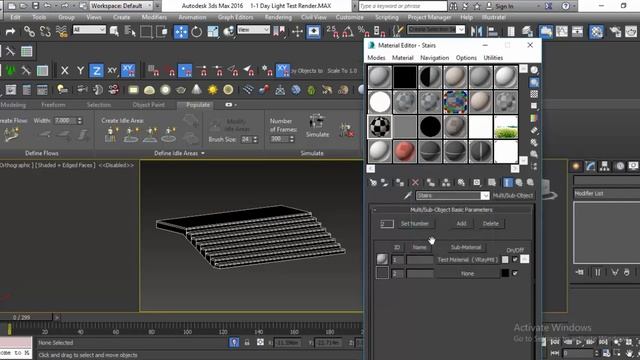Image resolution: width=640 pixels, height=360 pixels.
Task: Open the Modes menu in Material Editor
Action: [376, 58]
